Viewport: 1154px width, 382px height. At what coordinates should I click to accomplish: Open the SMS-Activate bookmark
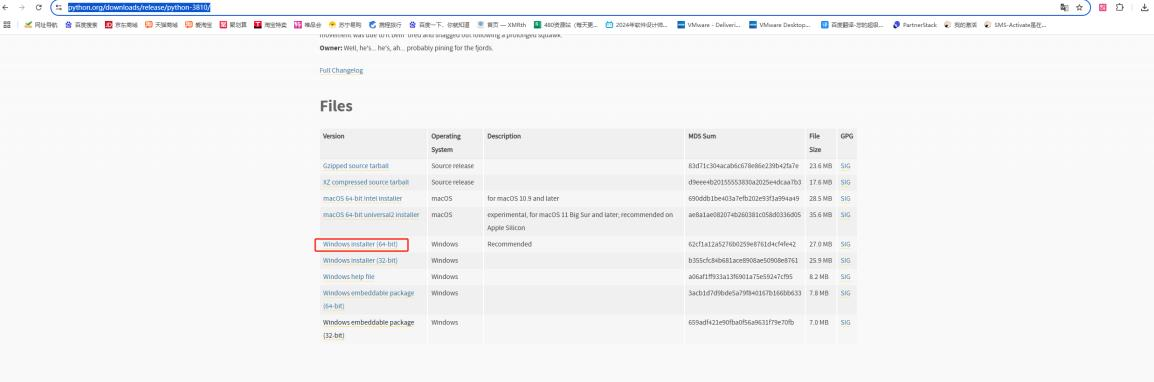coord(1015,24)
